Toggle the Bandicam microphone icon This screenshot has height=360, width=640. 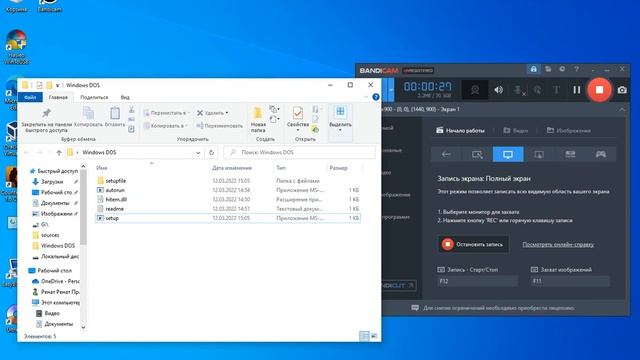click(519, 90)
